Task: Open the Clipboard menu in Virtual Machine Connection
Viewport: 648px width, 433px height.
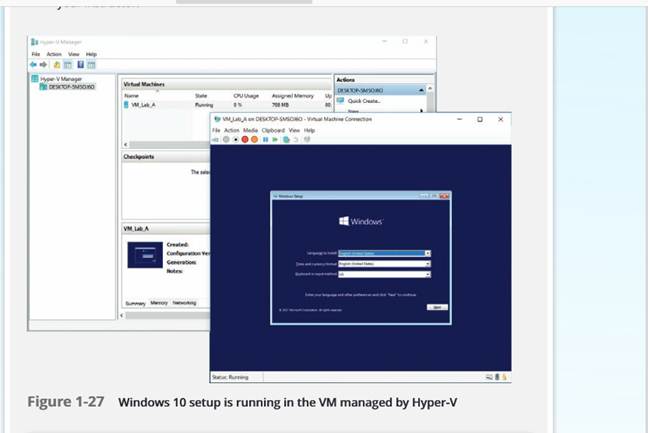Action: click(273, 130)
